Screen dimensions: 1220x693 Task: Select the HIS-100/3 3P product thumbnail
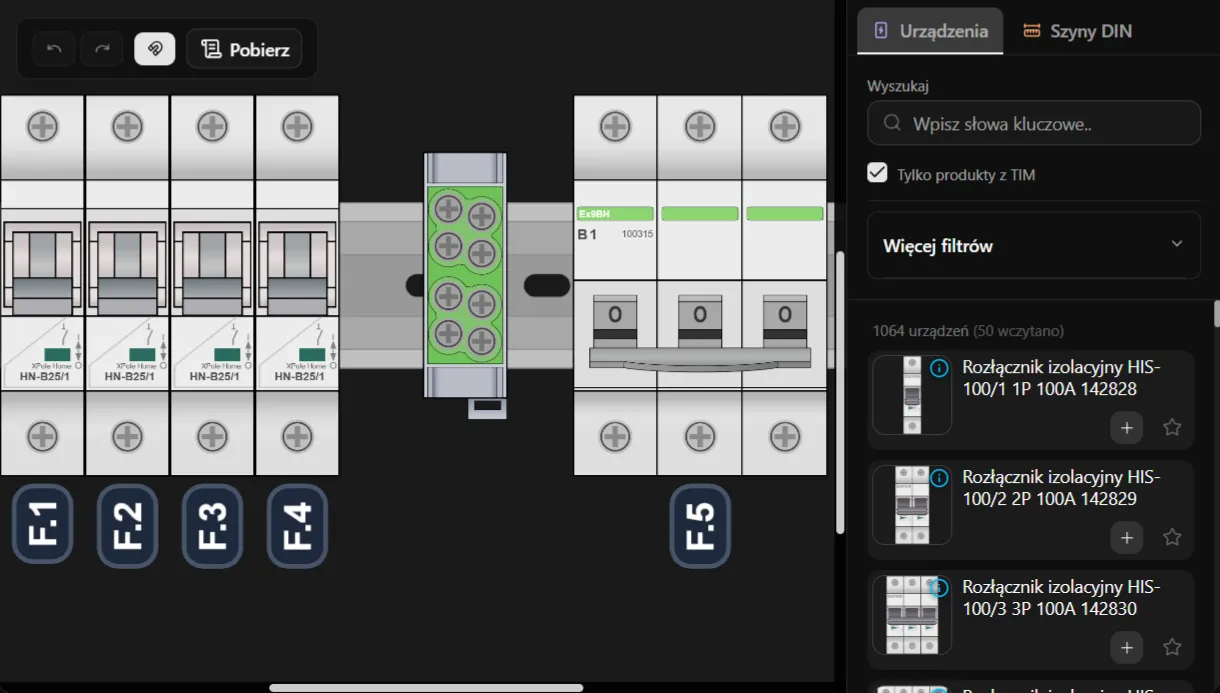(x=911, y=615)
